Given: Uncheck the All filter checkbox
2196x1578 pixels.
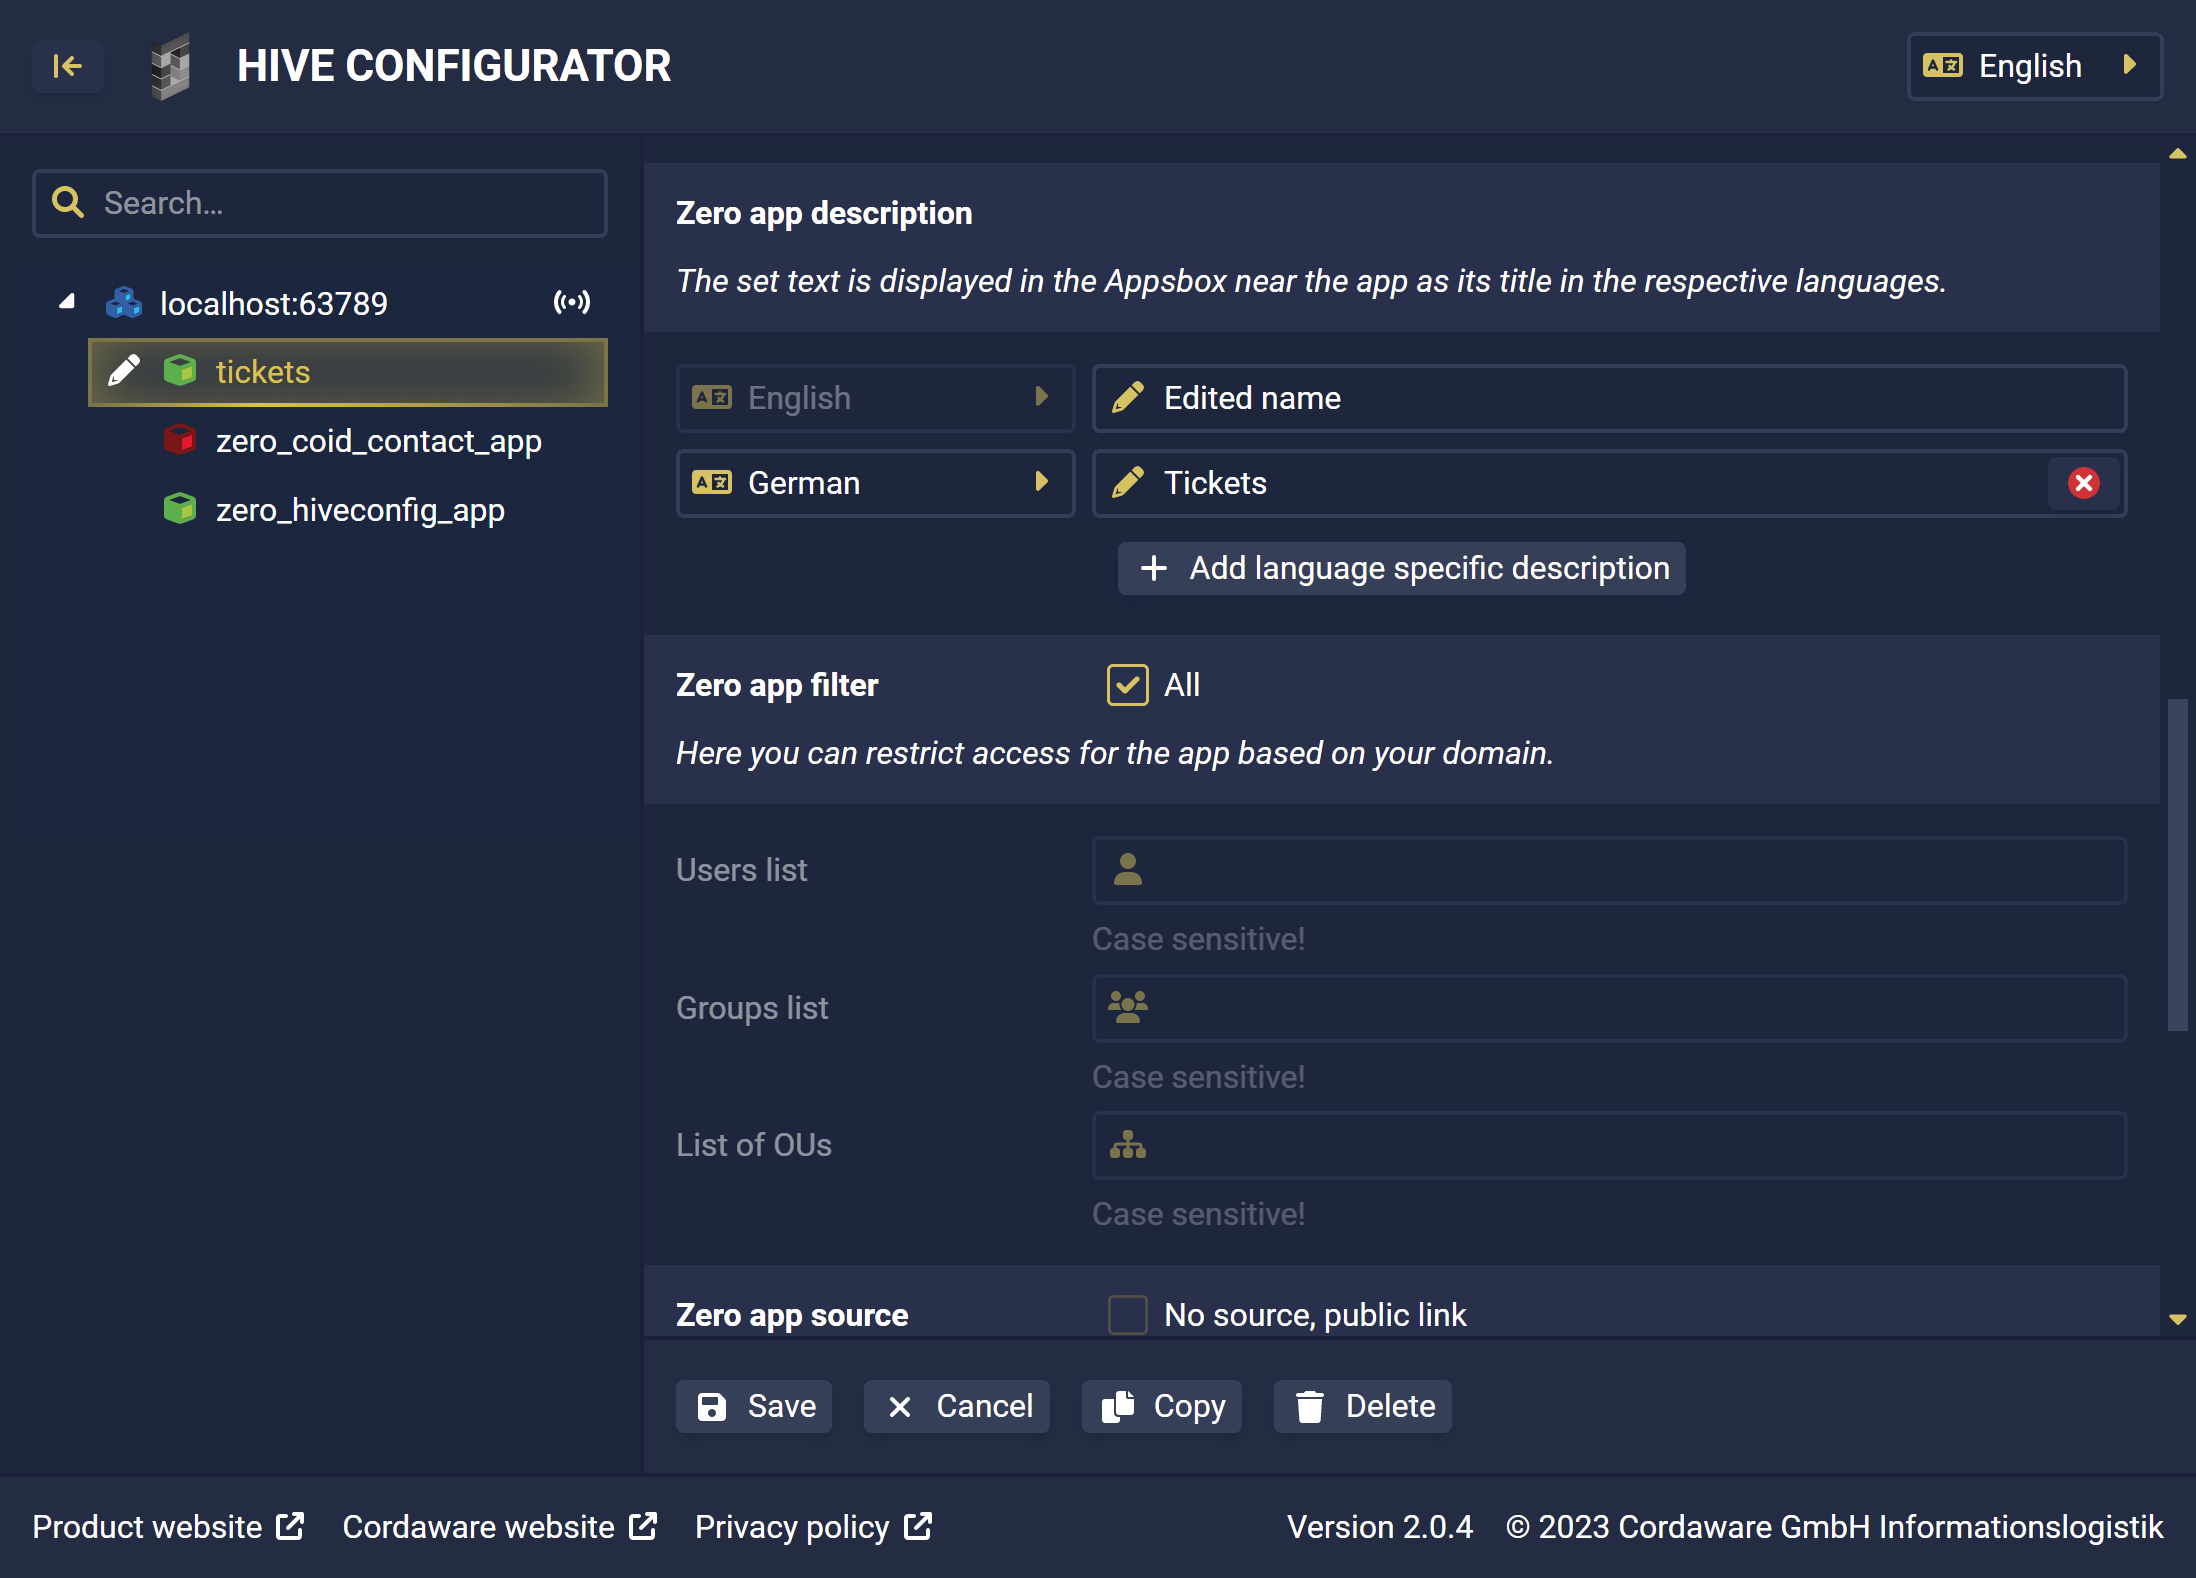Looking at the screenshot, I should coord(1128,685).
